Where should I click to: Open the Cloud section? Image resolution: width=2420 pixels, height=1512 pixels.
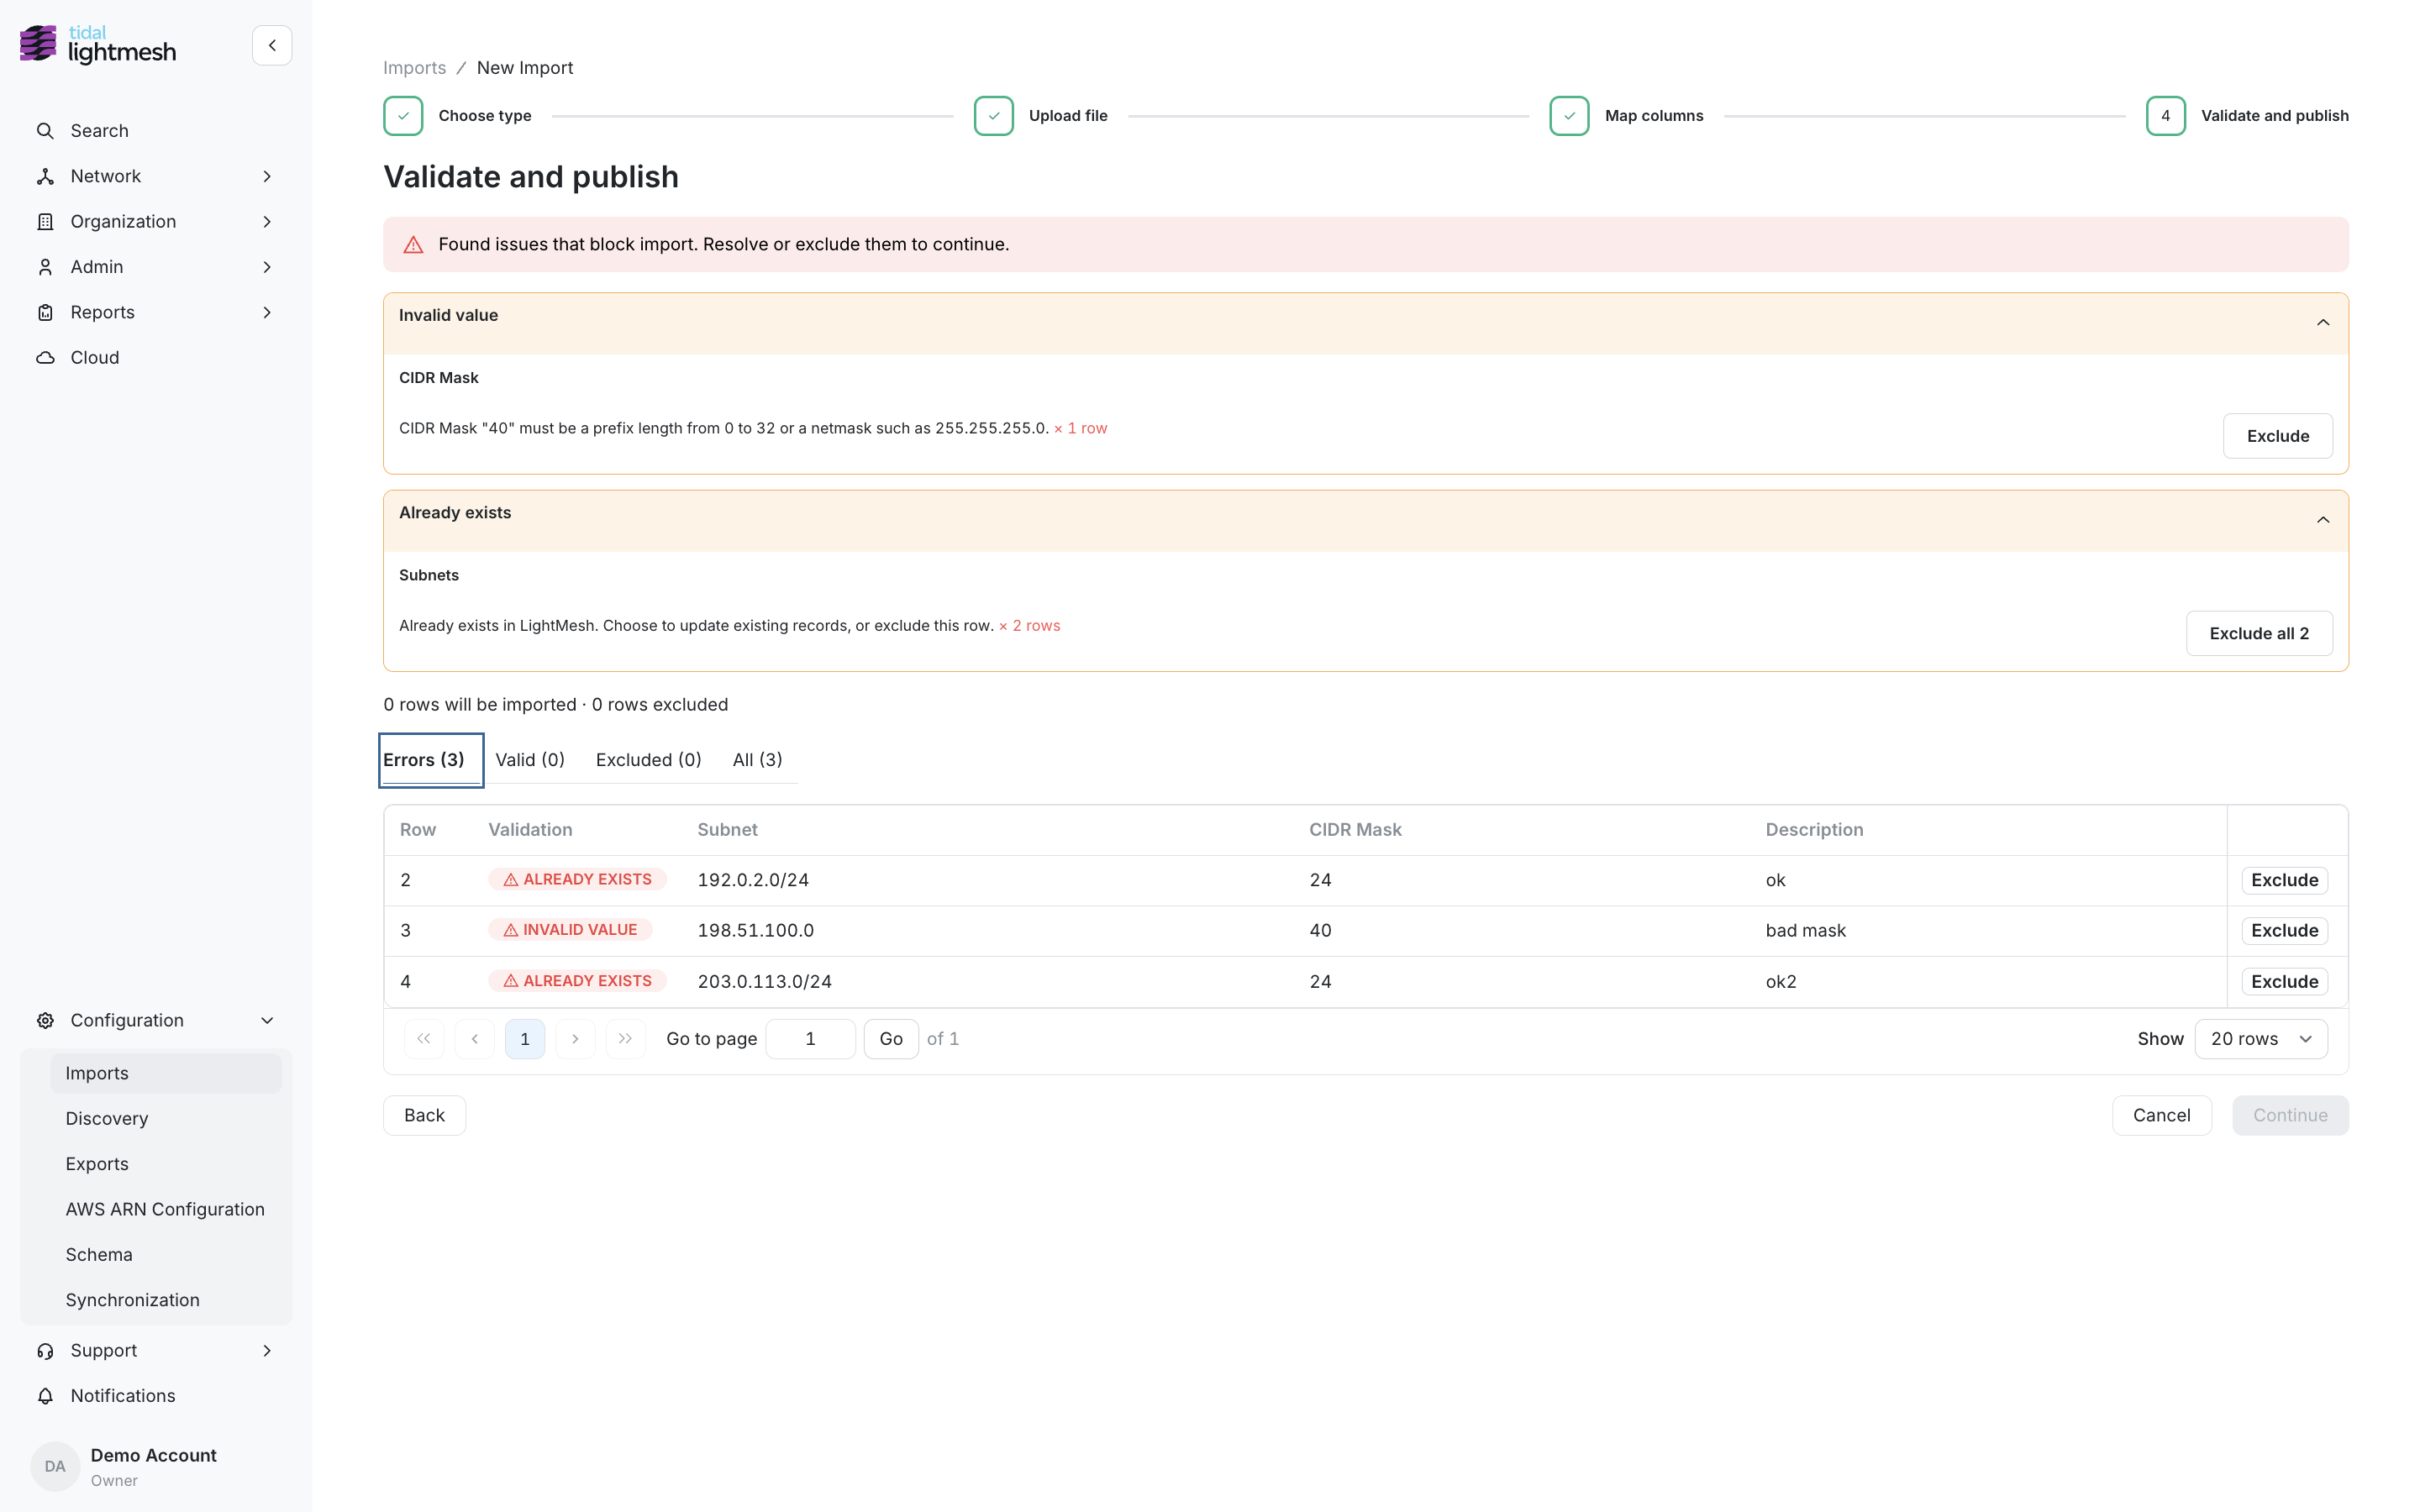click(155, 357)
